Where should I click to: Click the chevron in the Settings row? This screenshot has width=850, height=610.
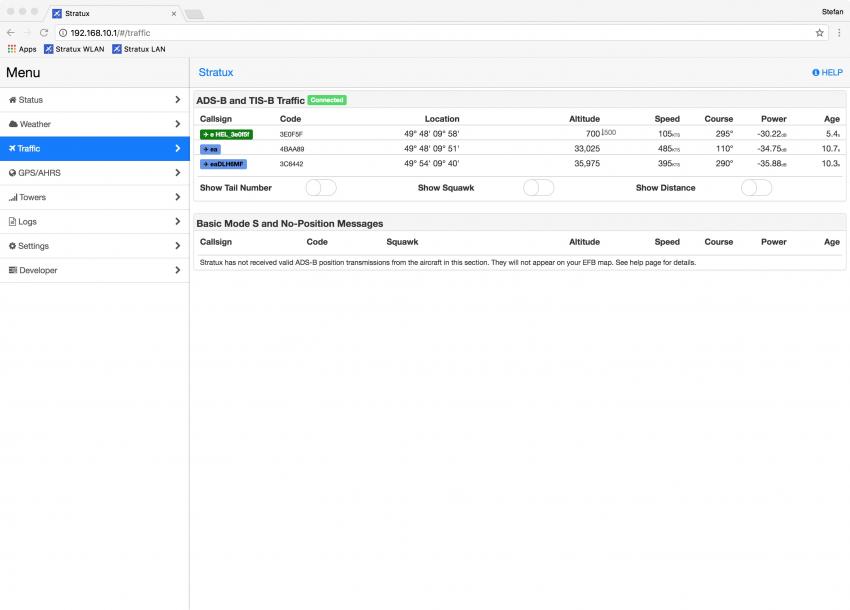(178, 246)
